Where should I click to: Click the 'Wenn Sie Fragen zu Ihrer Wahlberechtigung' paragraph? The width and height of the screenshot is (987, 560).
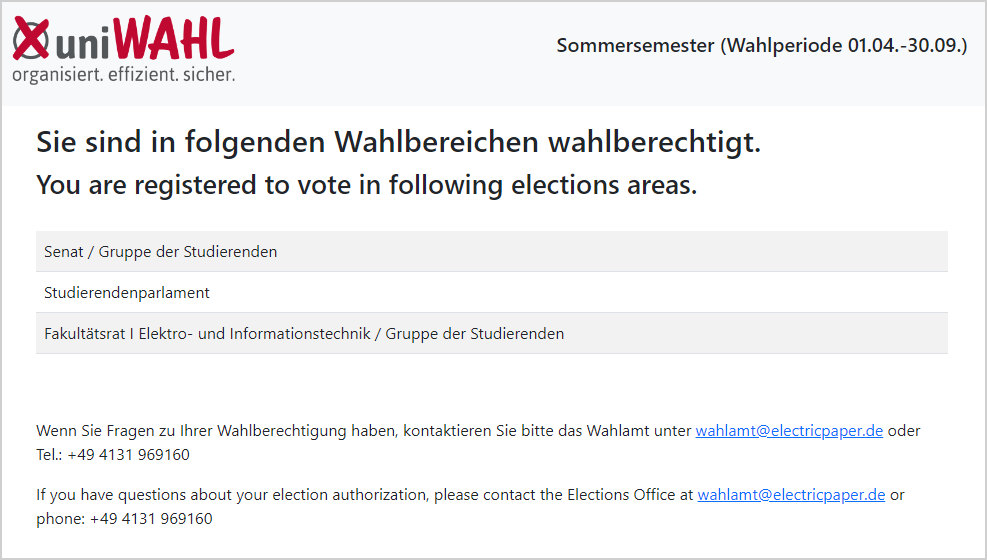tap(478, 443)
